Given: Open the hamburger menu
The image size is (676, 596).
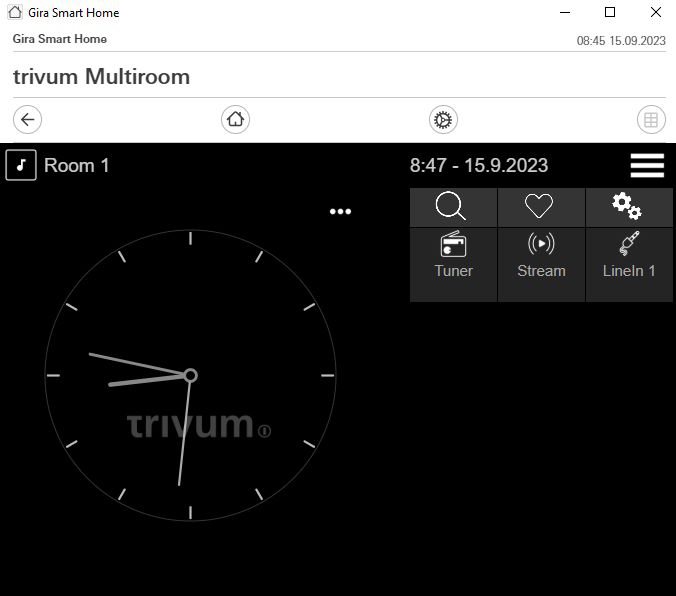Looking at the screenshot, I should [647, 166].
